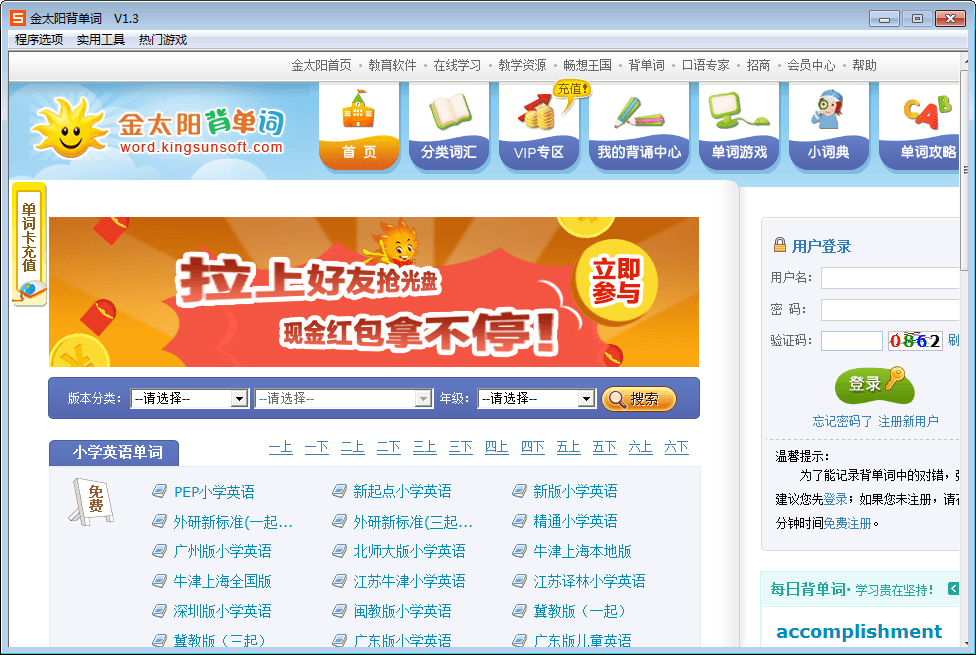
Task: Click the book icon beside 北师大版小学英语
Action: [339, 551]
